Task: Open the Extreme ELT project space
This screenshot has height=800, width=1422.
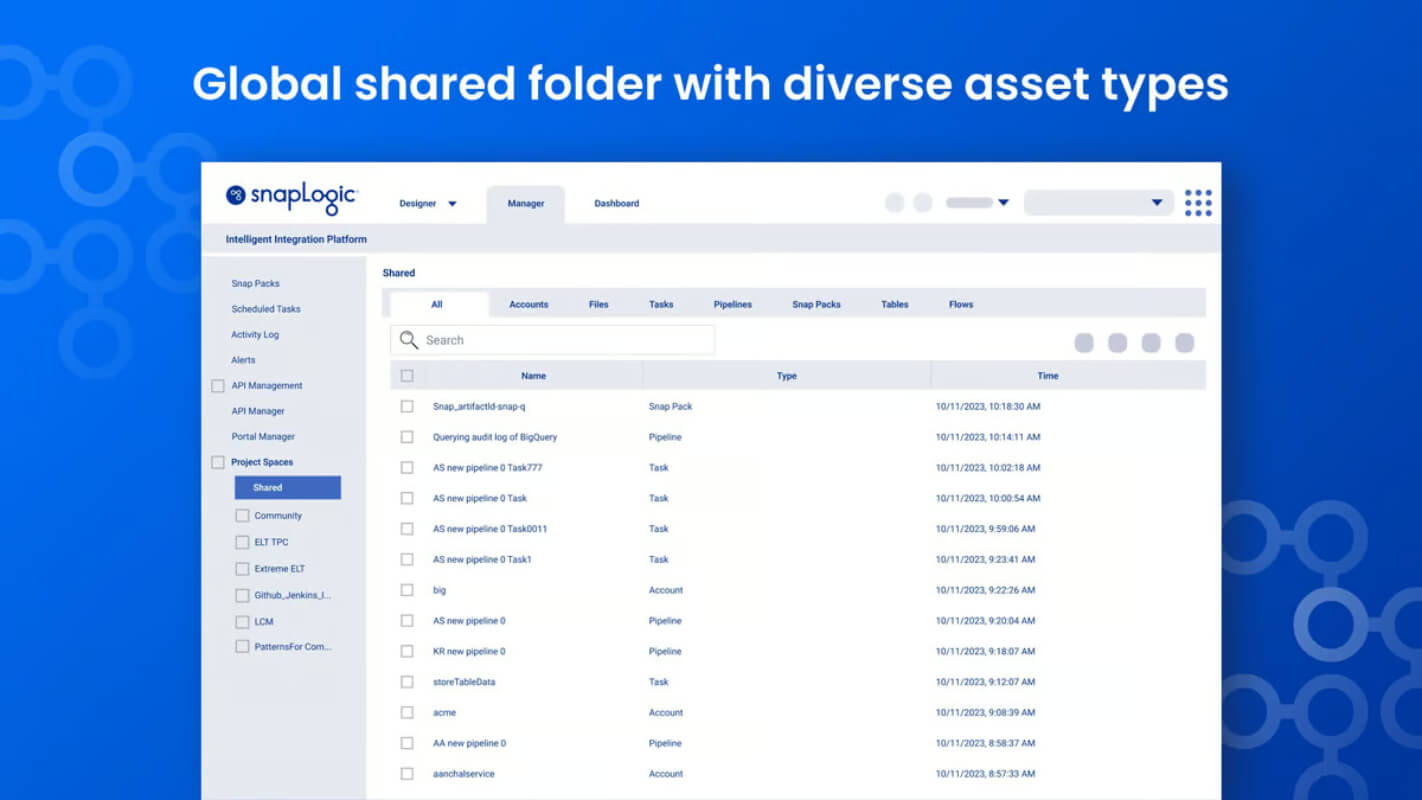Action: click(x=280, y=569)
